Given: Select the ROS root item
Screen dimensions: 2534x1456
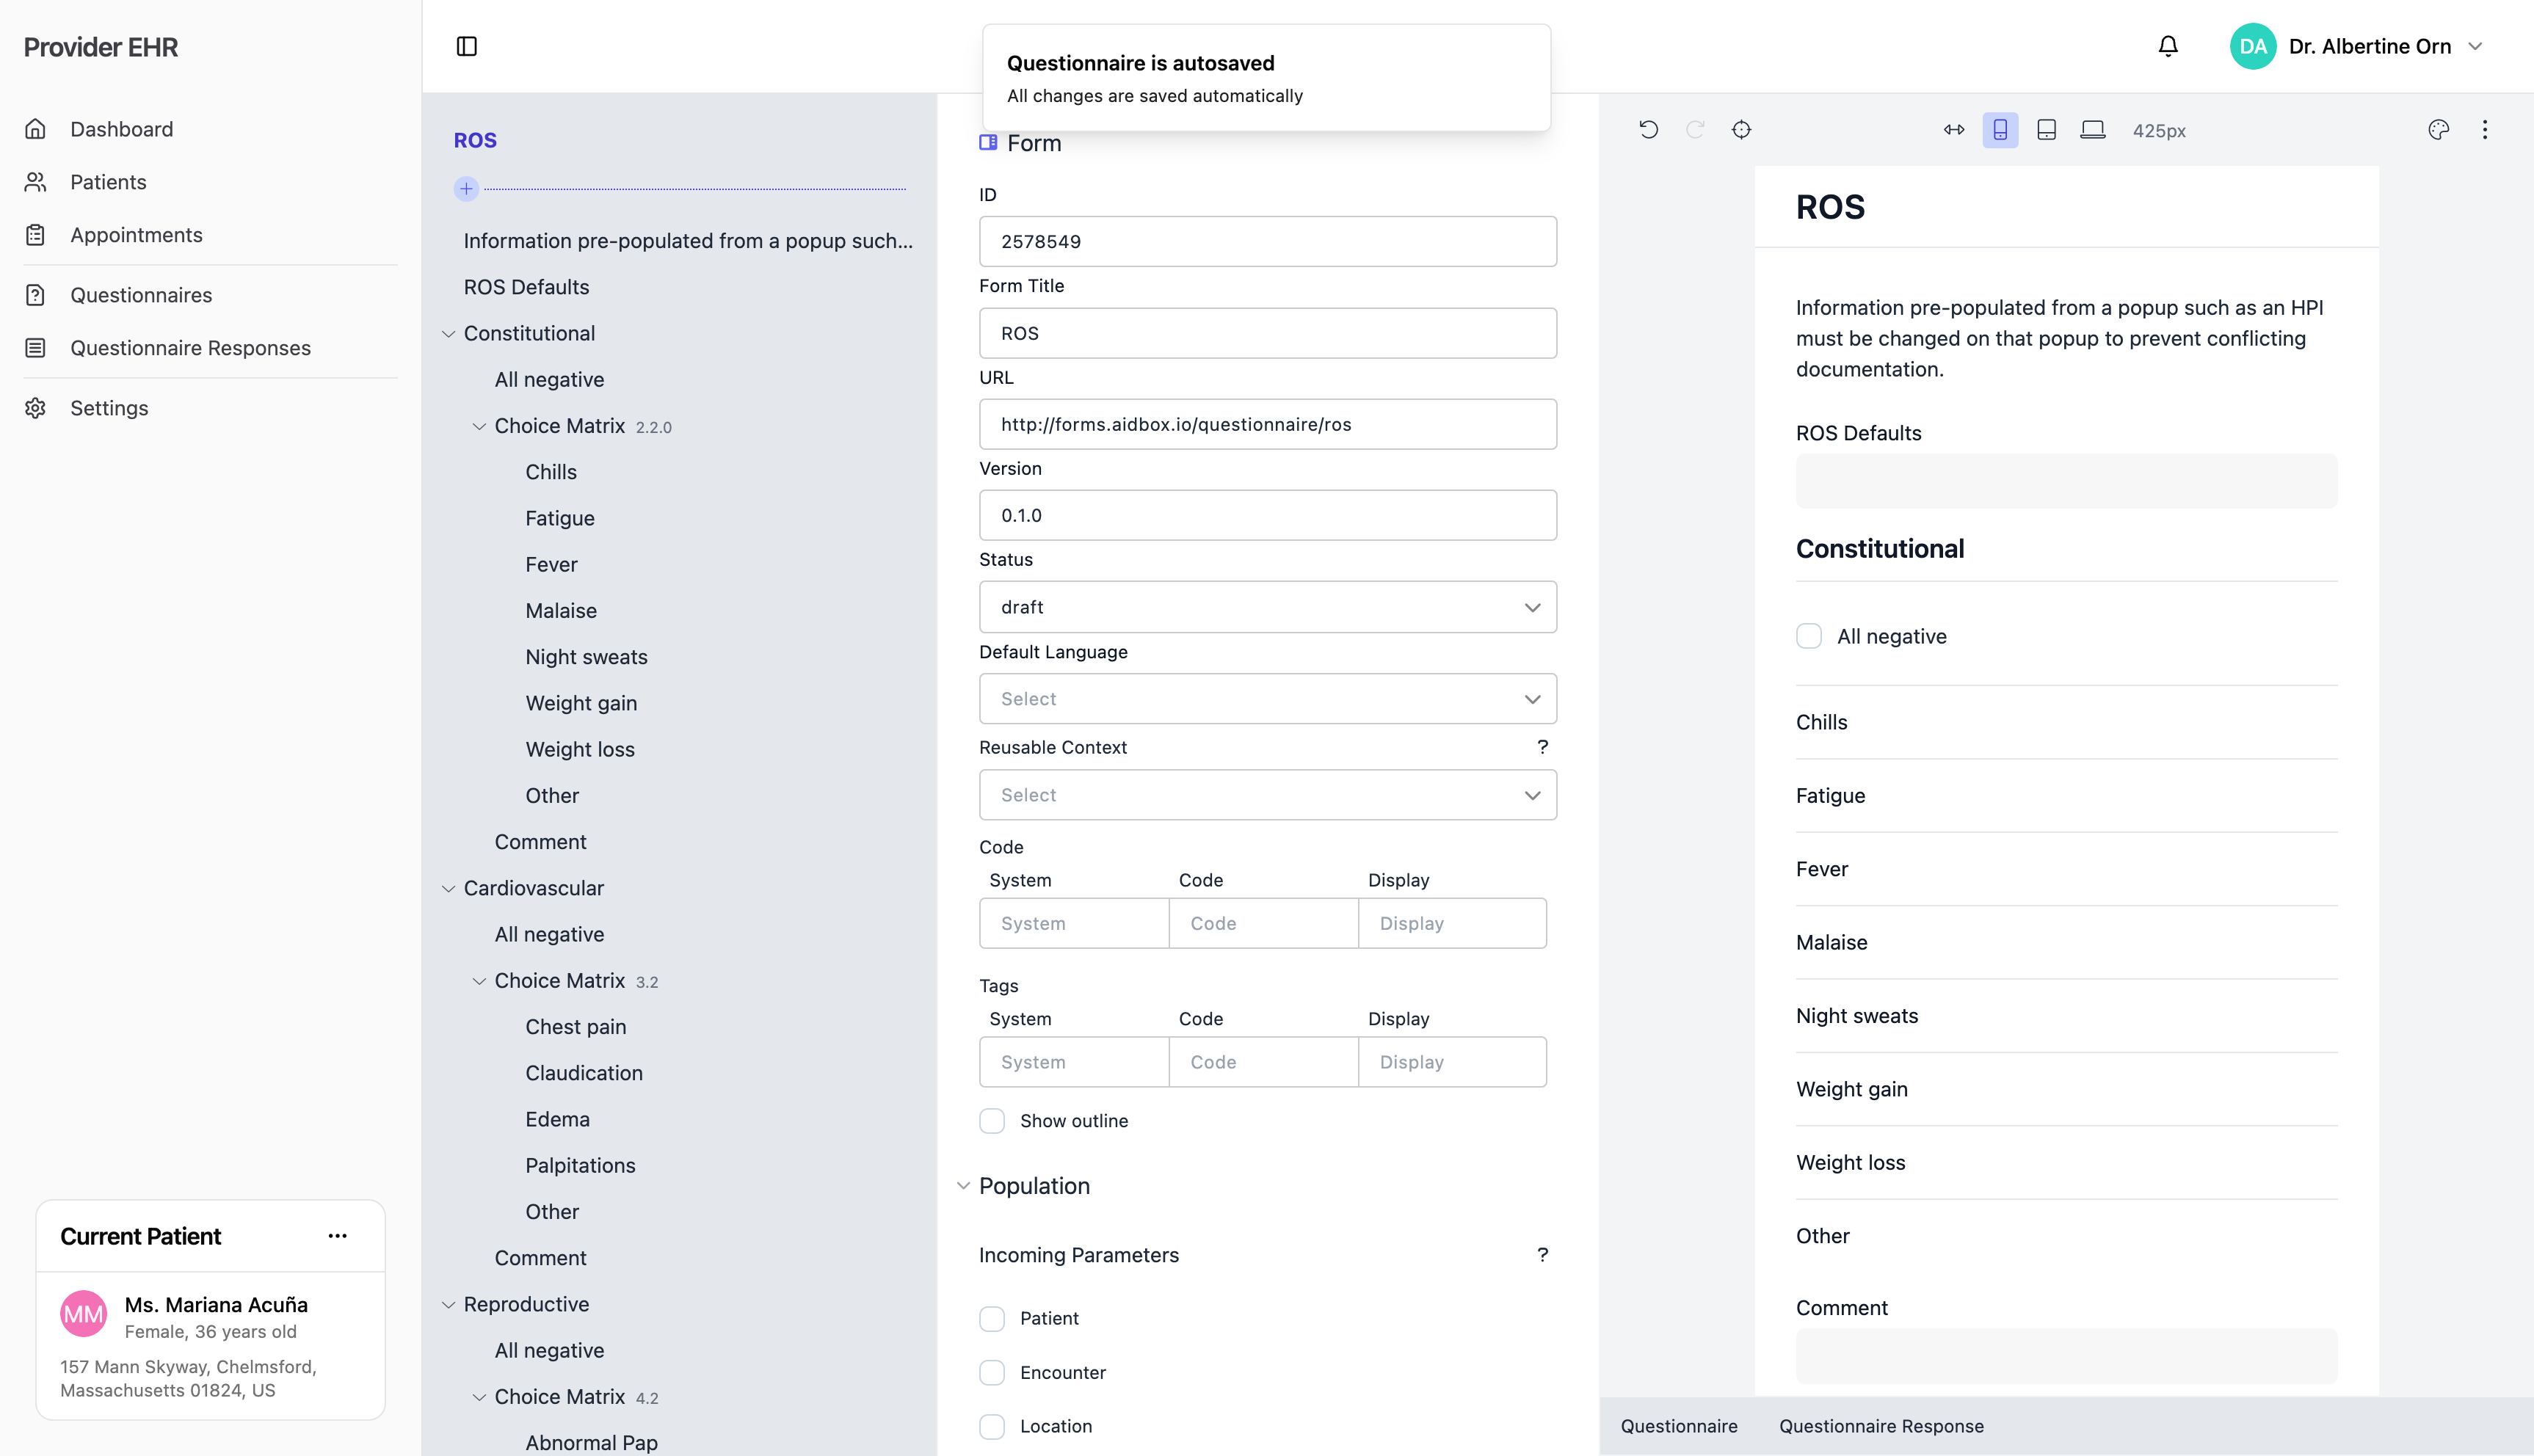Looking at the screenshot, I should [x=475, y=140].
